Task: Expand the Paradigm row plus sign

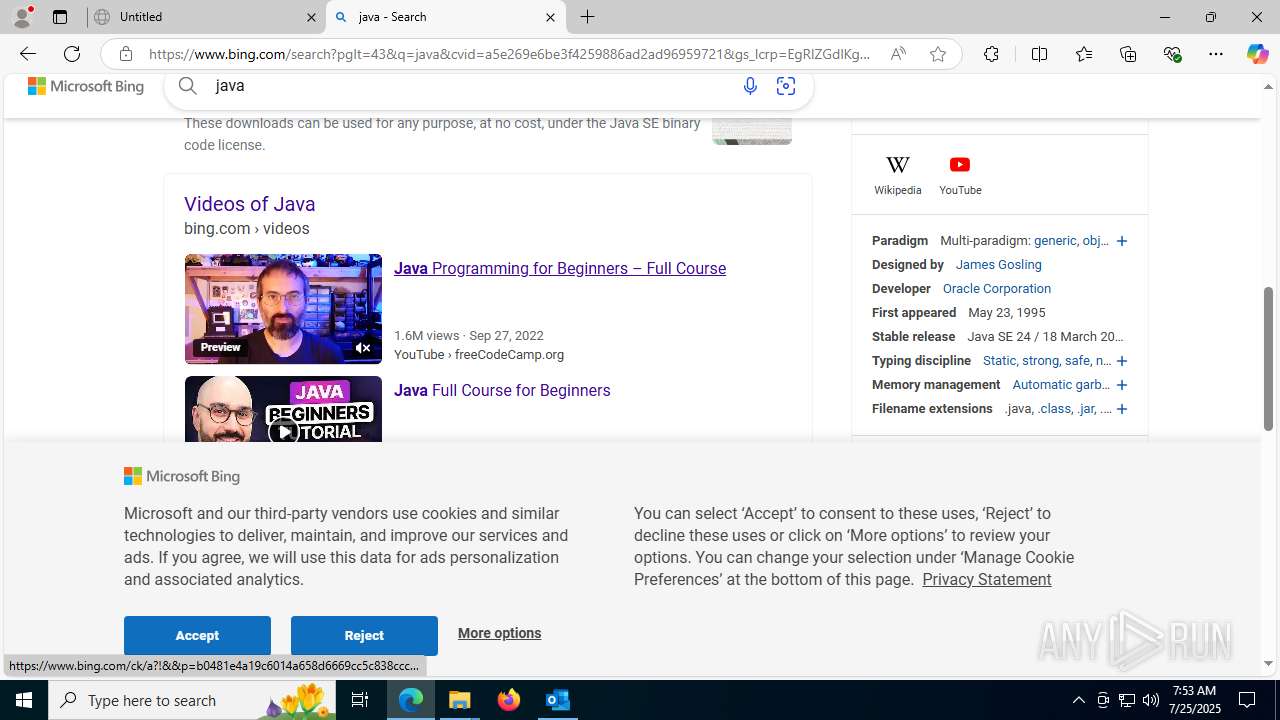Action: pyautogui.click(x=1122, y=241)
